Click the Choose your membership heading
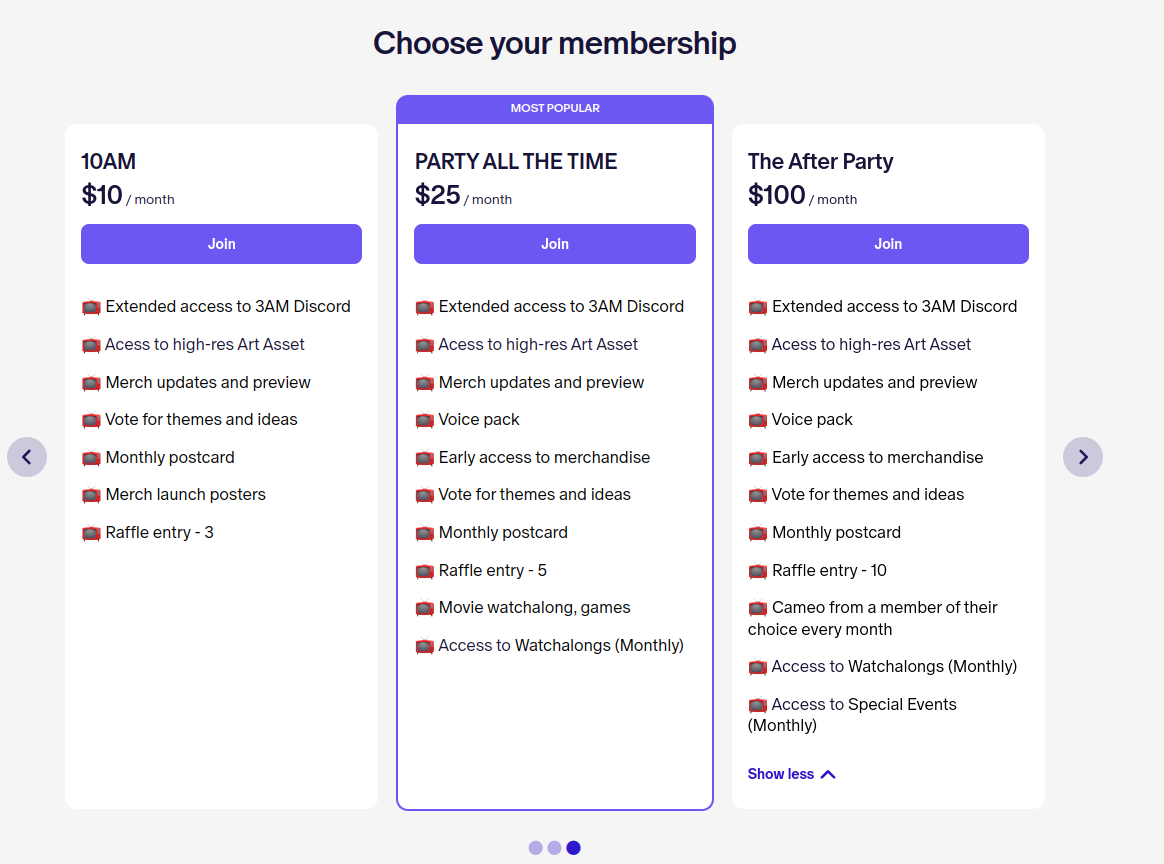Screen dimensions: 1164x864 pos(554,43)
